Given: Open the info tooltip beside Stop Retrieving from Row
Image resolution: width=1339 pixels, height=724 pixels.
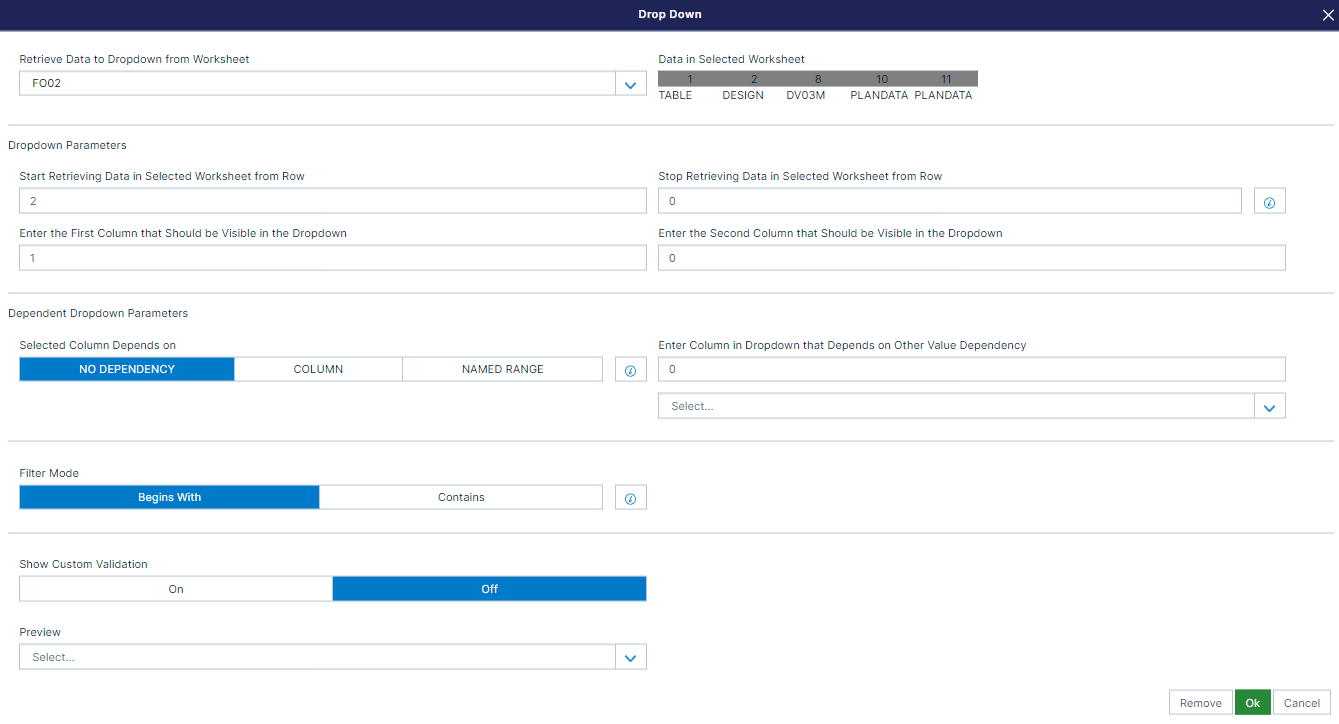Looking at the screenshot, I should (x=1269, y=200).
